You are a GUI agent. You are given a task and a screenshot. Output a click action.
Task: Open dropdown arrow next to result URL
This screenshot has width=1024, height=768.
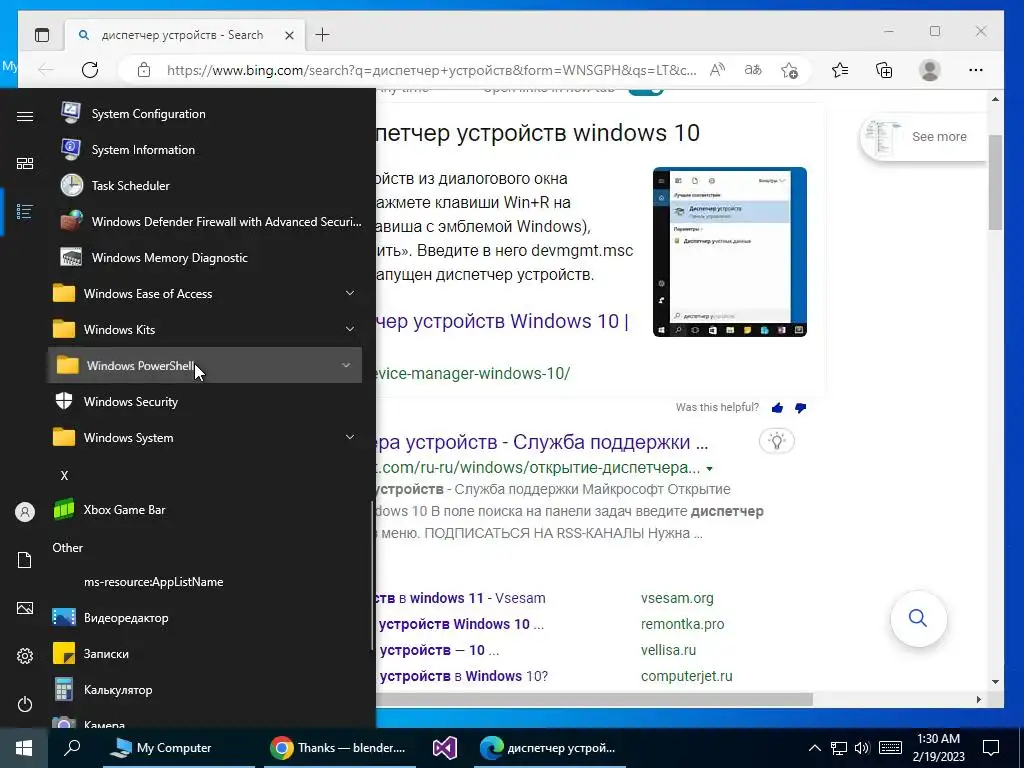709,469
